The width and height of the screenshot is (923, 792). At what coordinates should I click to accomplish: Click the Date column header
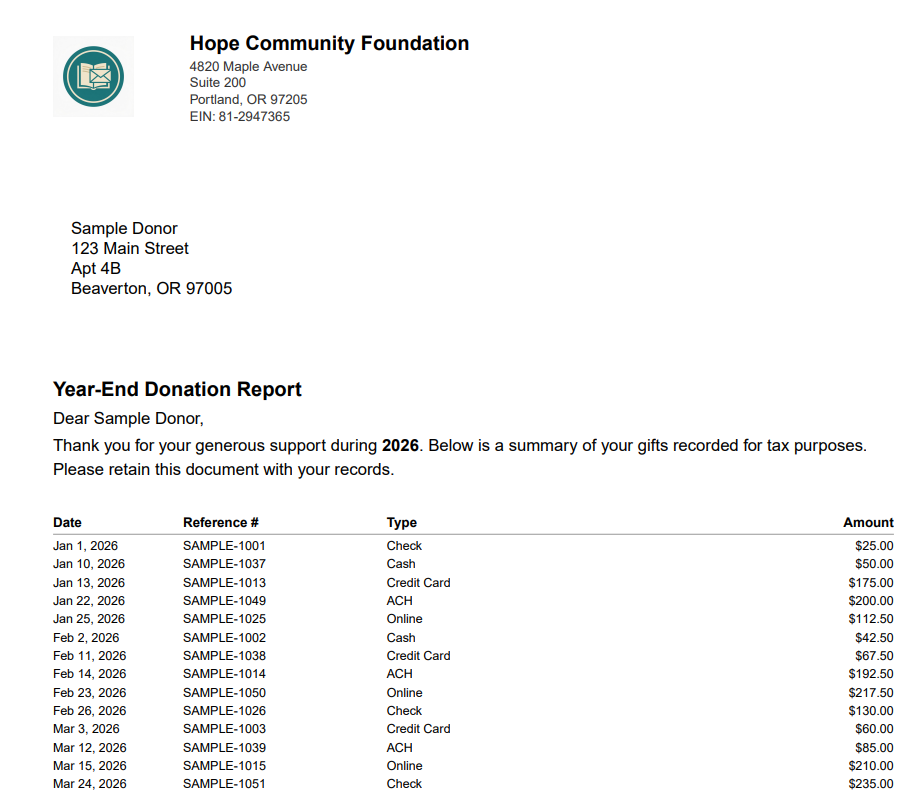pos(68,522)
